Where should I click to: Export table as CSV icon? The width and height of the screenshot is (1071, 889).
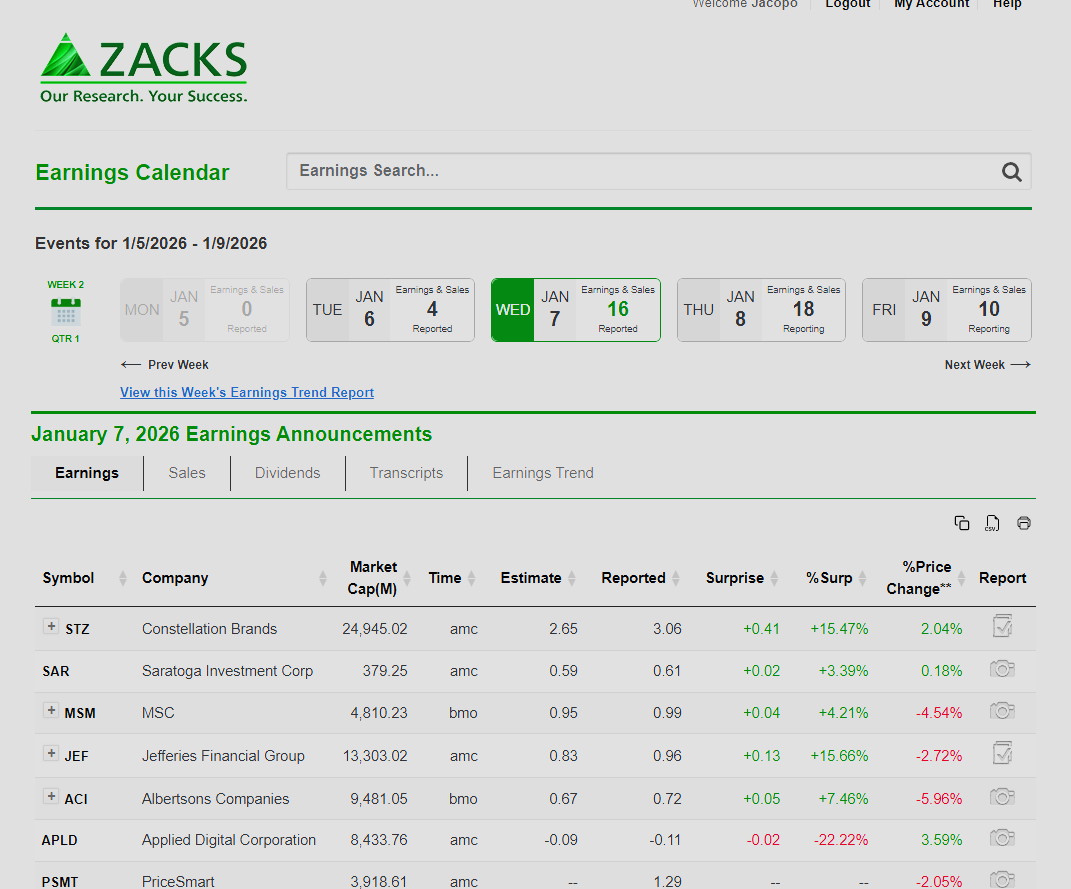coord(992,523)
